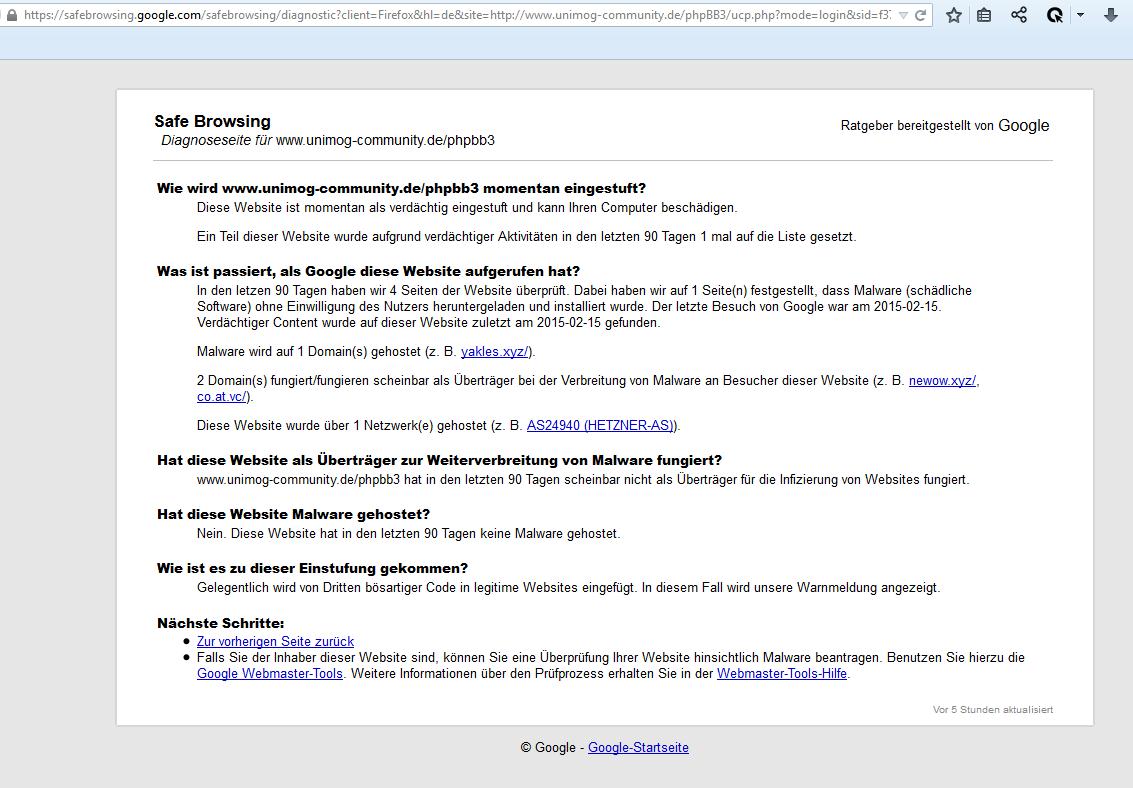This screenshot has width=1133, height=788.
Task: Go to Google-Startseite footer link
Action: point(638,748)
